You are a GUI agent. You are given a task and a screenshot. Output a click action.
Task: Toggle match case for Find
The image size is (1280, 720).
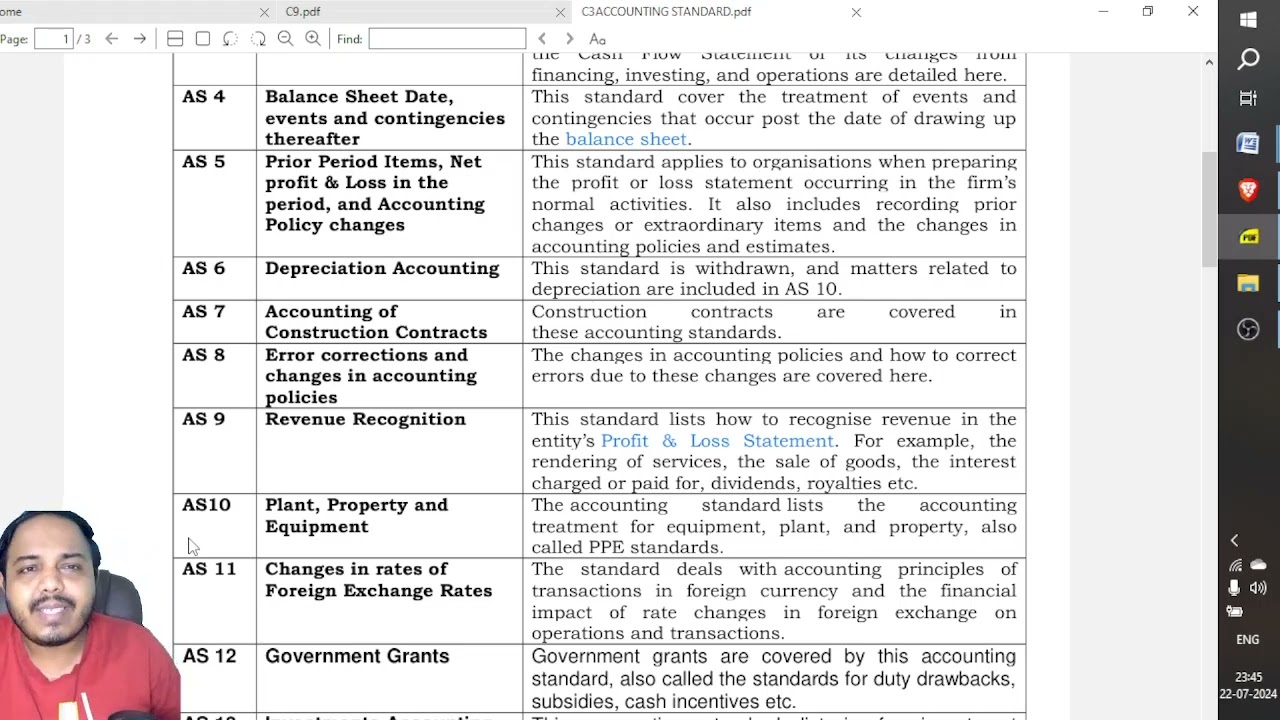point(597,39)
